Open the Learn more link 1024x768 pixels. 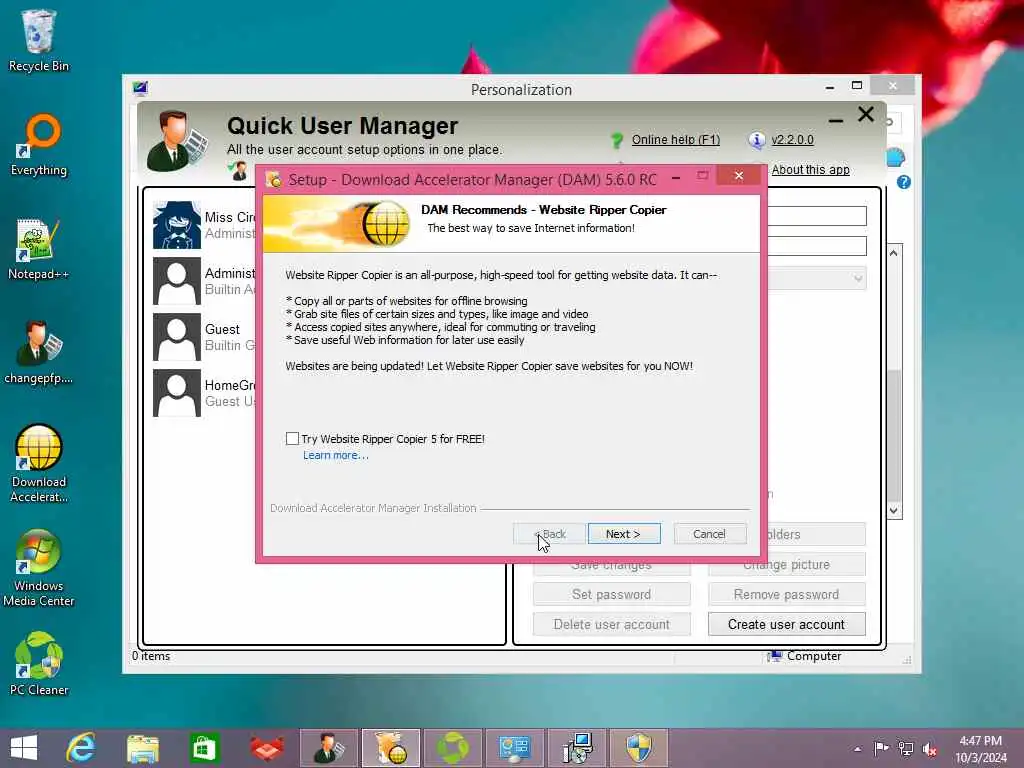335,455
